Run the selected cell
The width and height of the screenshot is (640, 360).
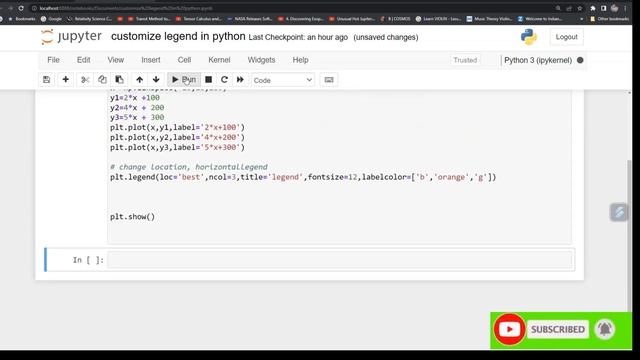(x=184, y=80)
